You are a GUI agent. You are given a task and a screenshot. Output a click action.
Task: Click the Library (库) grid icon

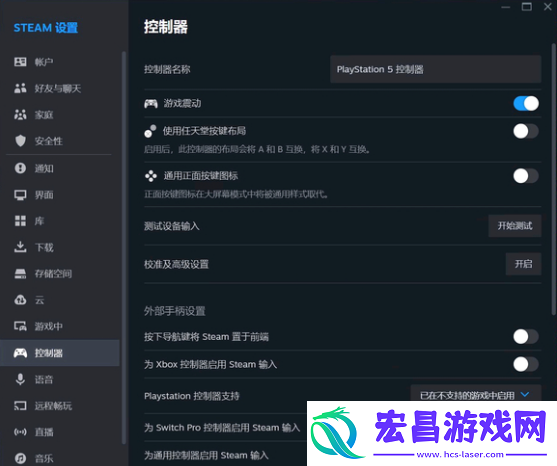click(x=20, y=221)
